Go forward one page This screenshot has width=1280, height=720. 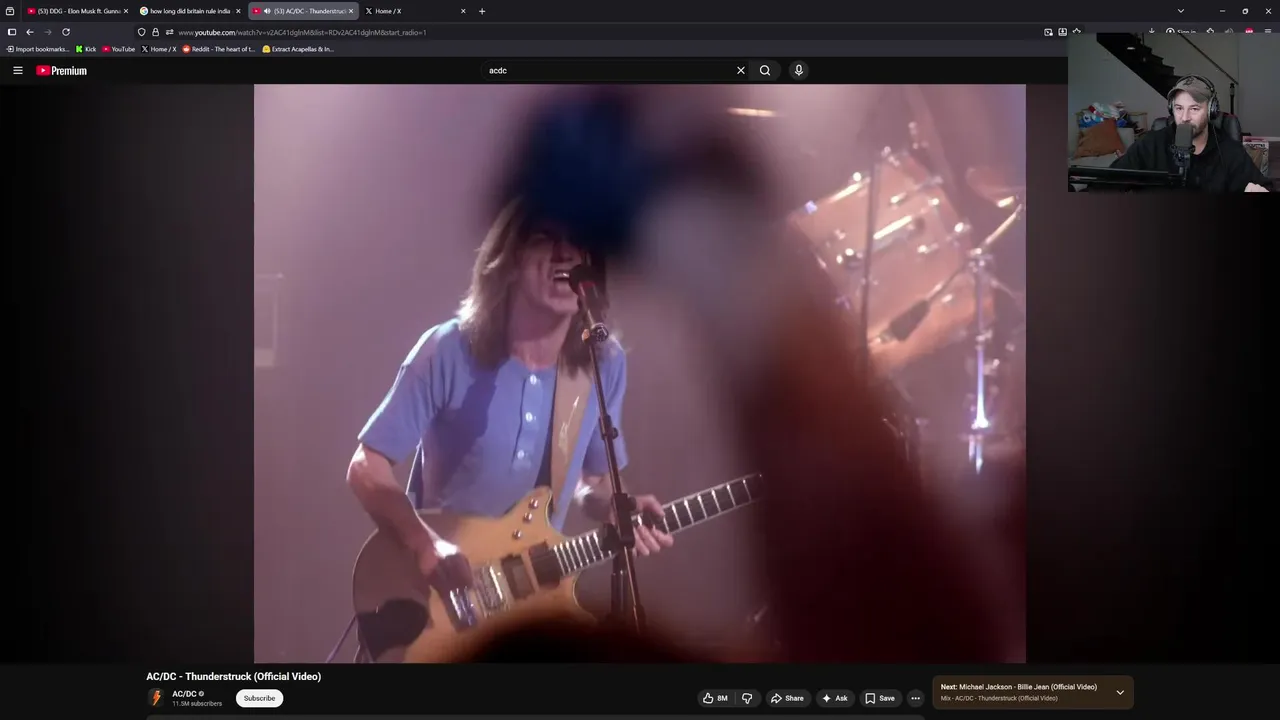coord(47,32)
